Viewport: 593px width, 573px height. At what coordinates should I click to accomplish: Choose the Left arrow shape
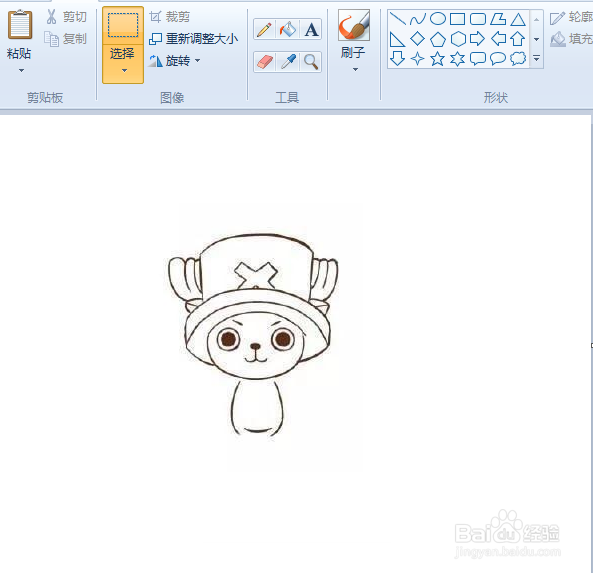[x=498, y=39]
